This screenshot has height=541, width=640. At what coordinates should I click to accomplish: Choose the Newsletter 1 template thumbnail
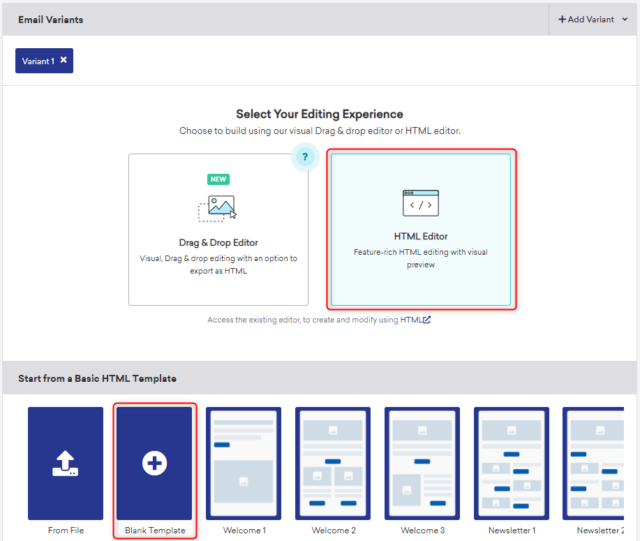[511, 463]
